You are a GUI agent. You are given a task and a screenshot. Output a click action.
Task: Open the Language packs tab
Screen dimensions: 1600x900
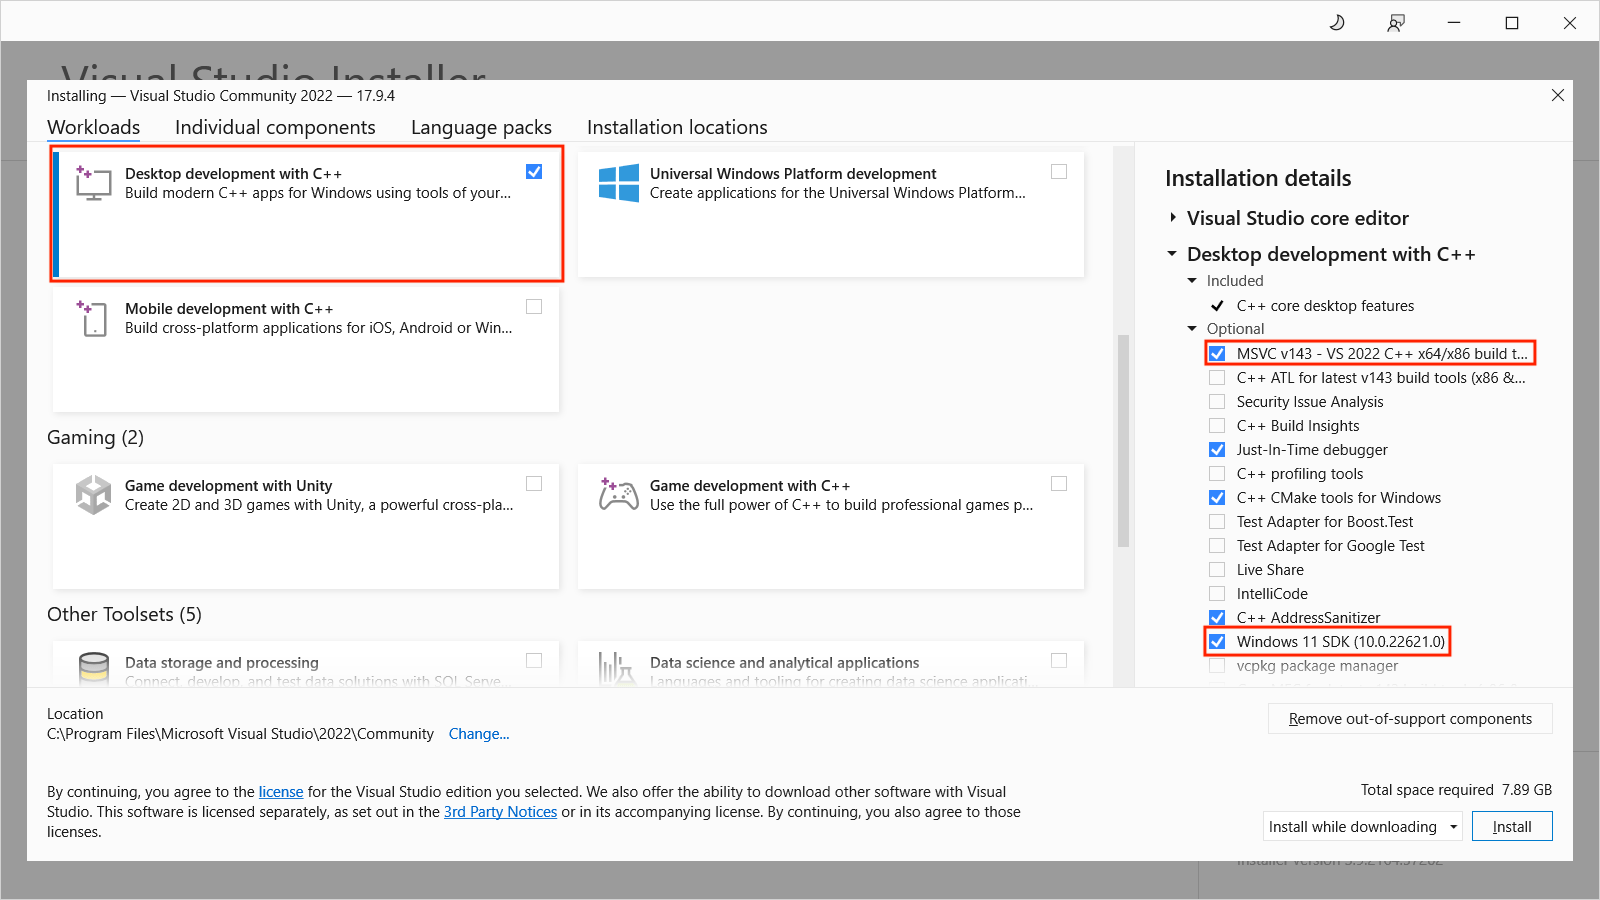(x=481, y=127)
